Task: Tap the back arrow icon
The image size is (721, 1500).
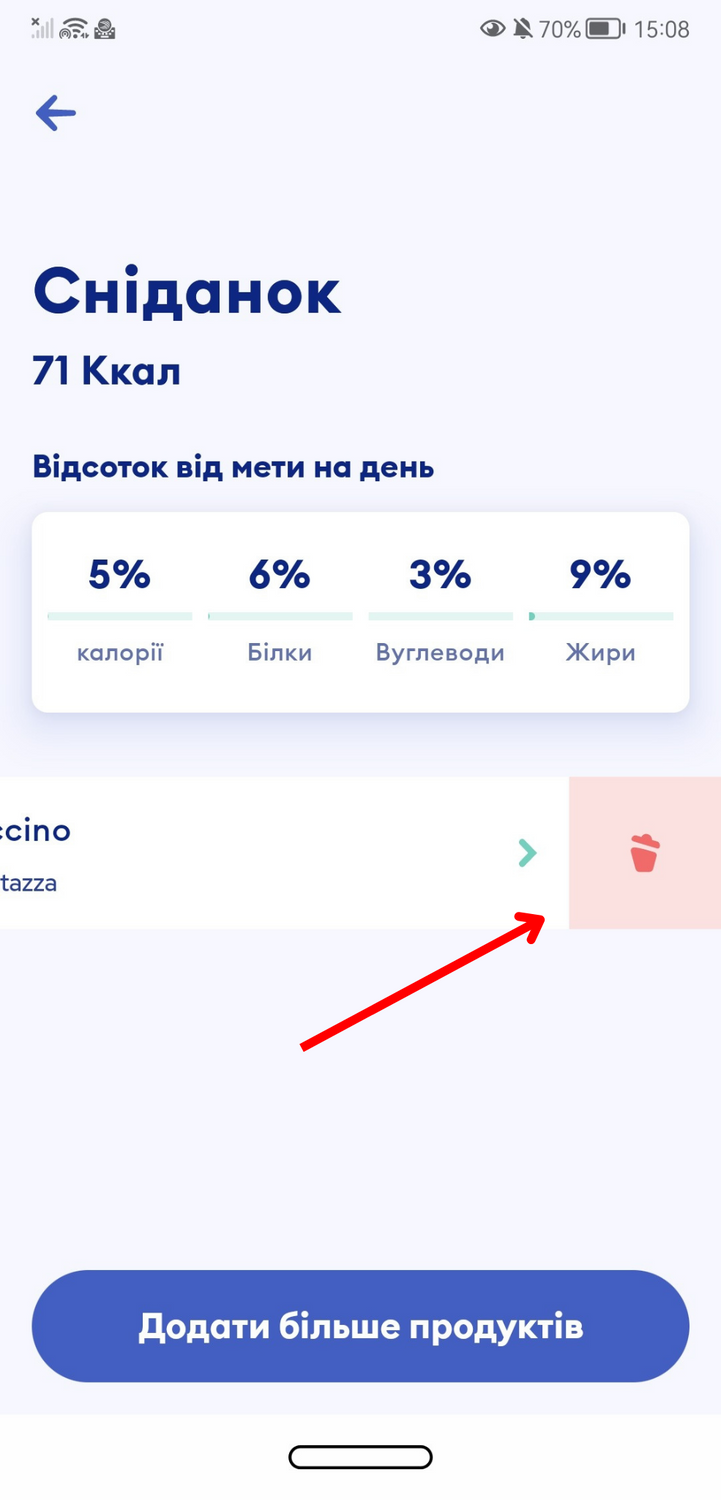Action: click(x=56, y=113)
